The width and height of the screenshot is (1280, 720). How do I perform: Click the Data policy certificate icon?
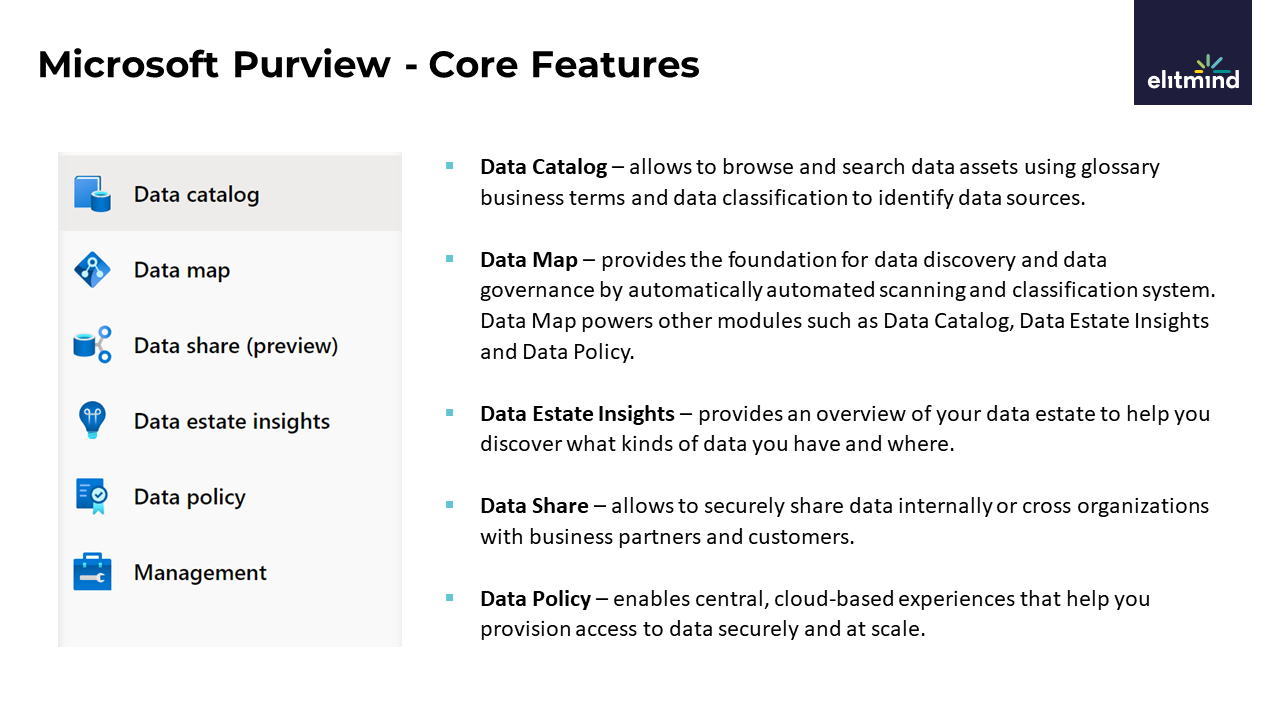pos(92,497)
